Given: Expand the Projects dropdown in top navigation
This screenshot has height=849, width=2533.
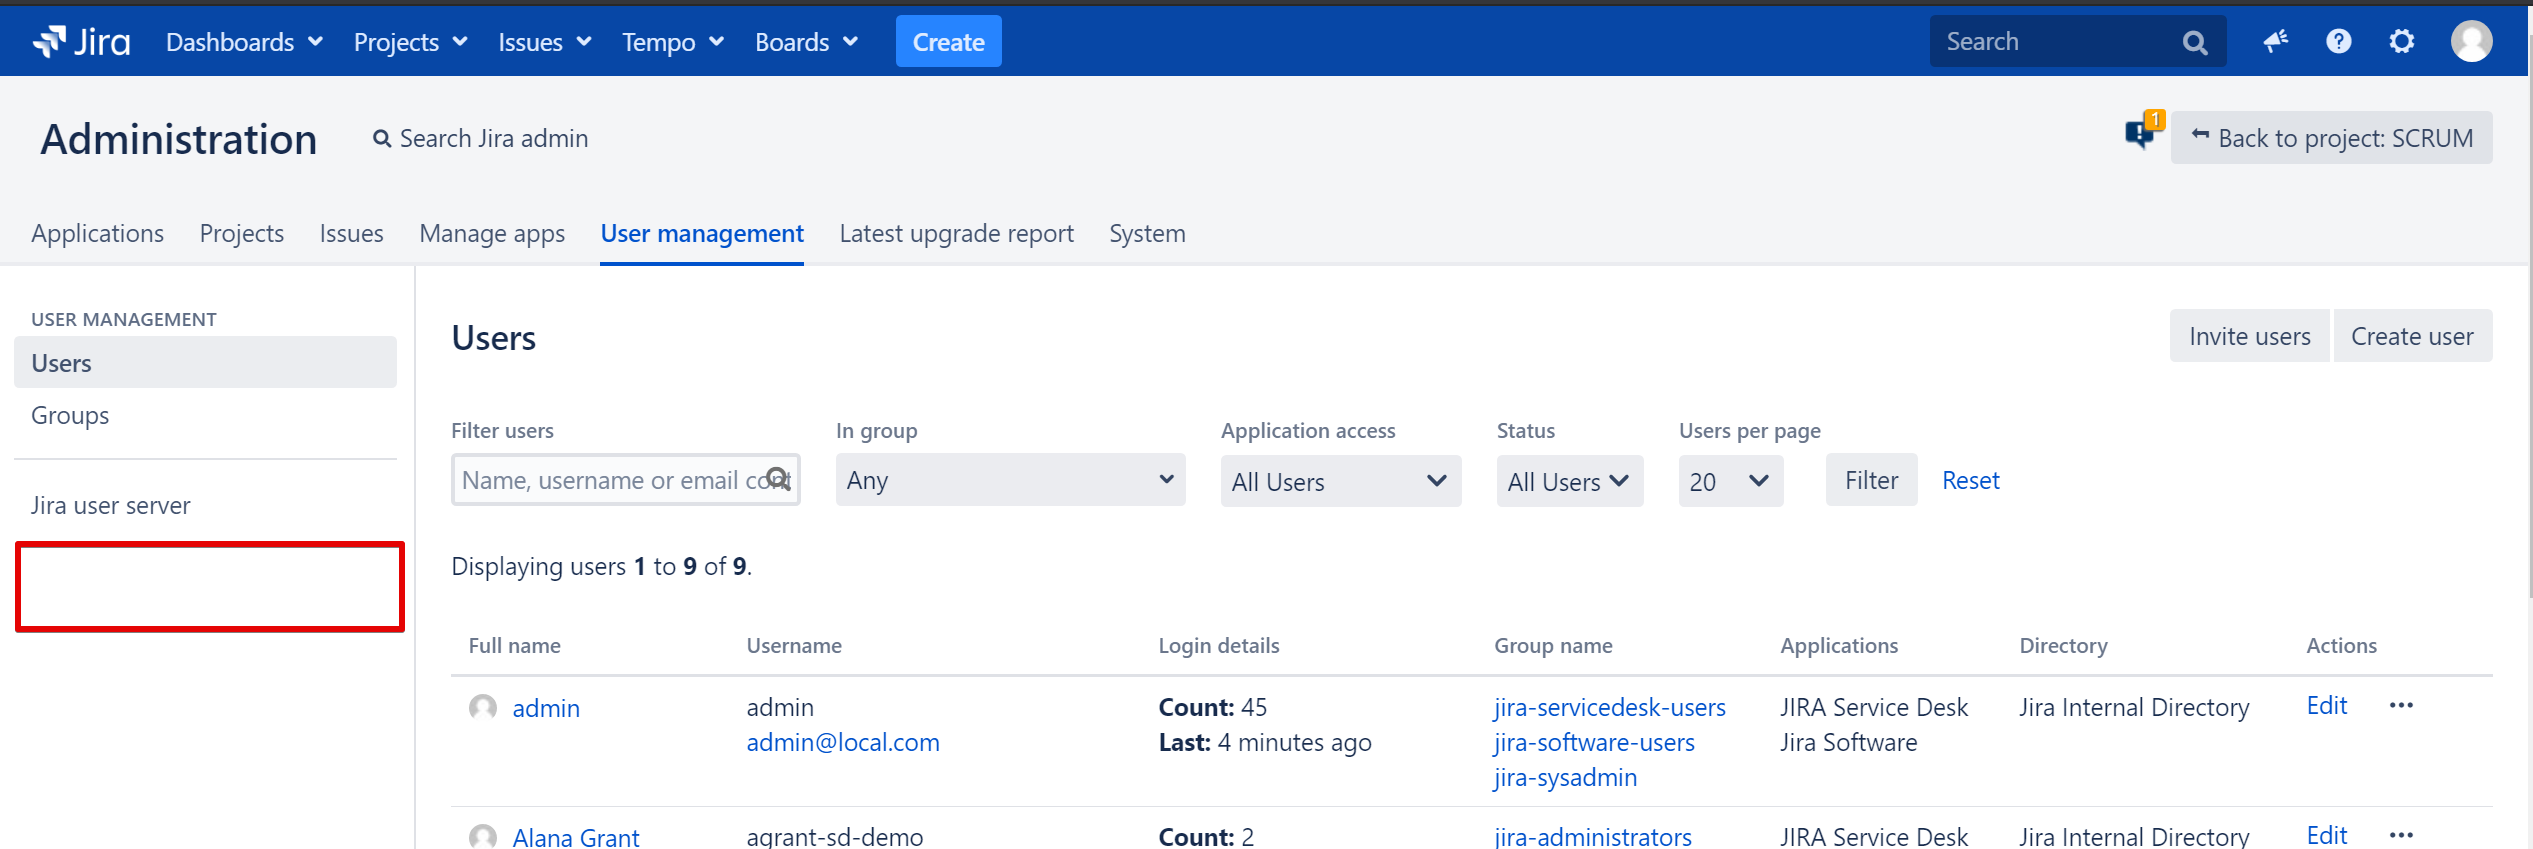Looking at the screenshot, I should coord(410,42).
